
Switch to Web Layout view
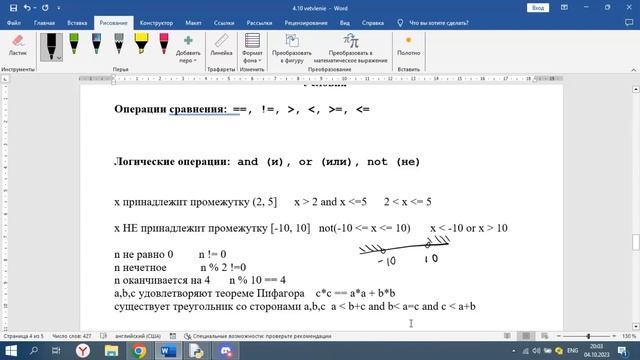point(544,336)
